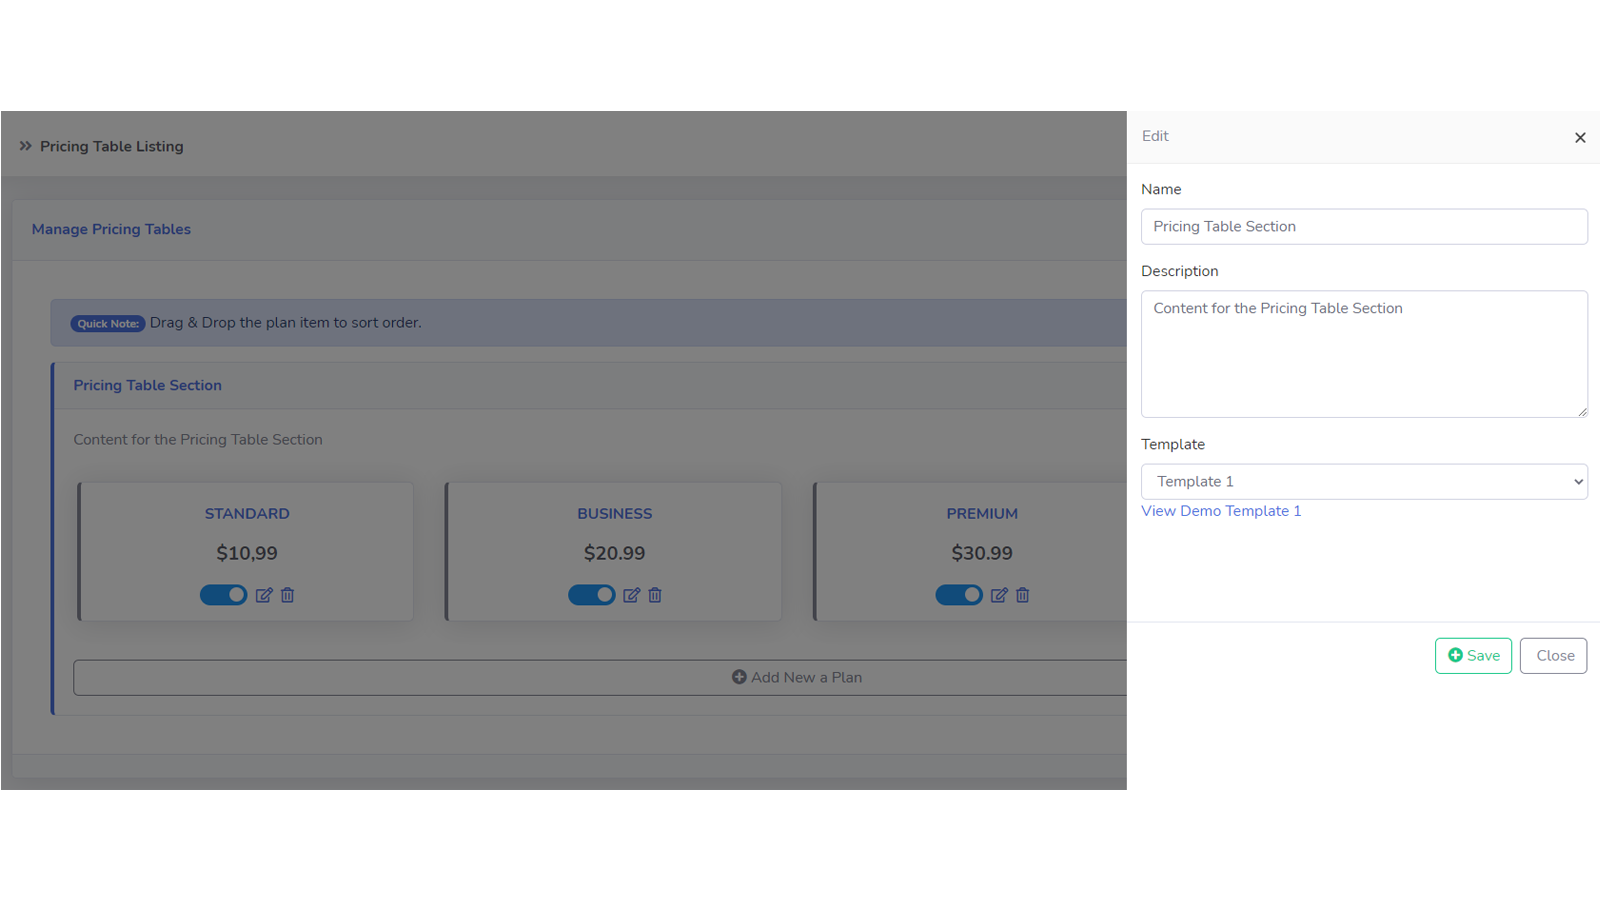
Task: Click the delete trash icon for STANDARD plan
Action: pyautogui.click(x=287, y=595)
